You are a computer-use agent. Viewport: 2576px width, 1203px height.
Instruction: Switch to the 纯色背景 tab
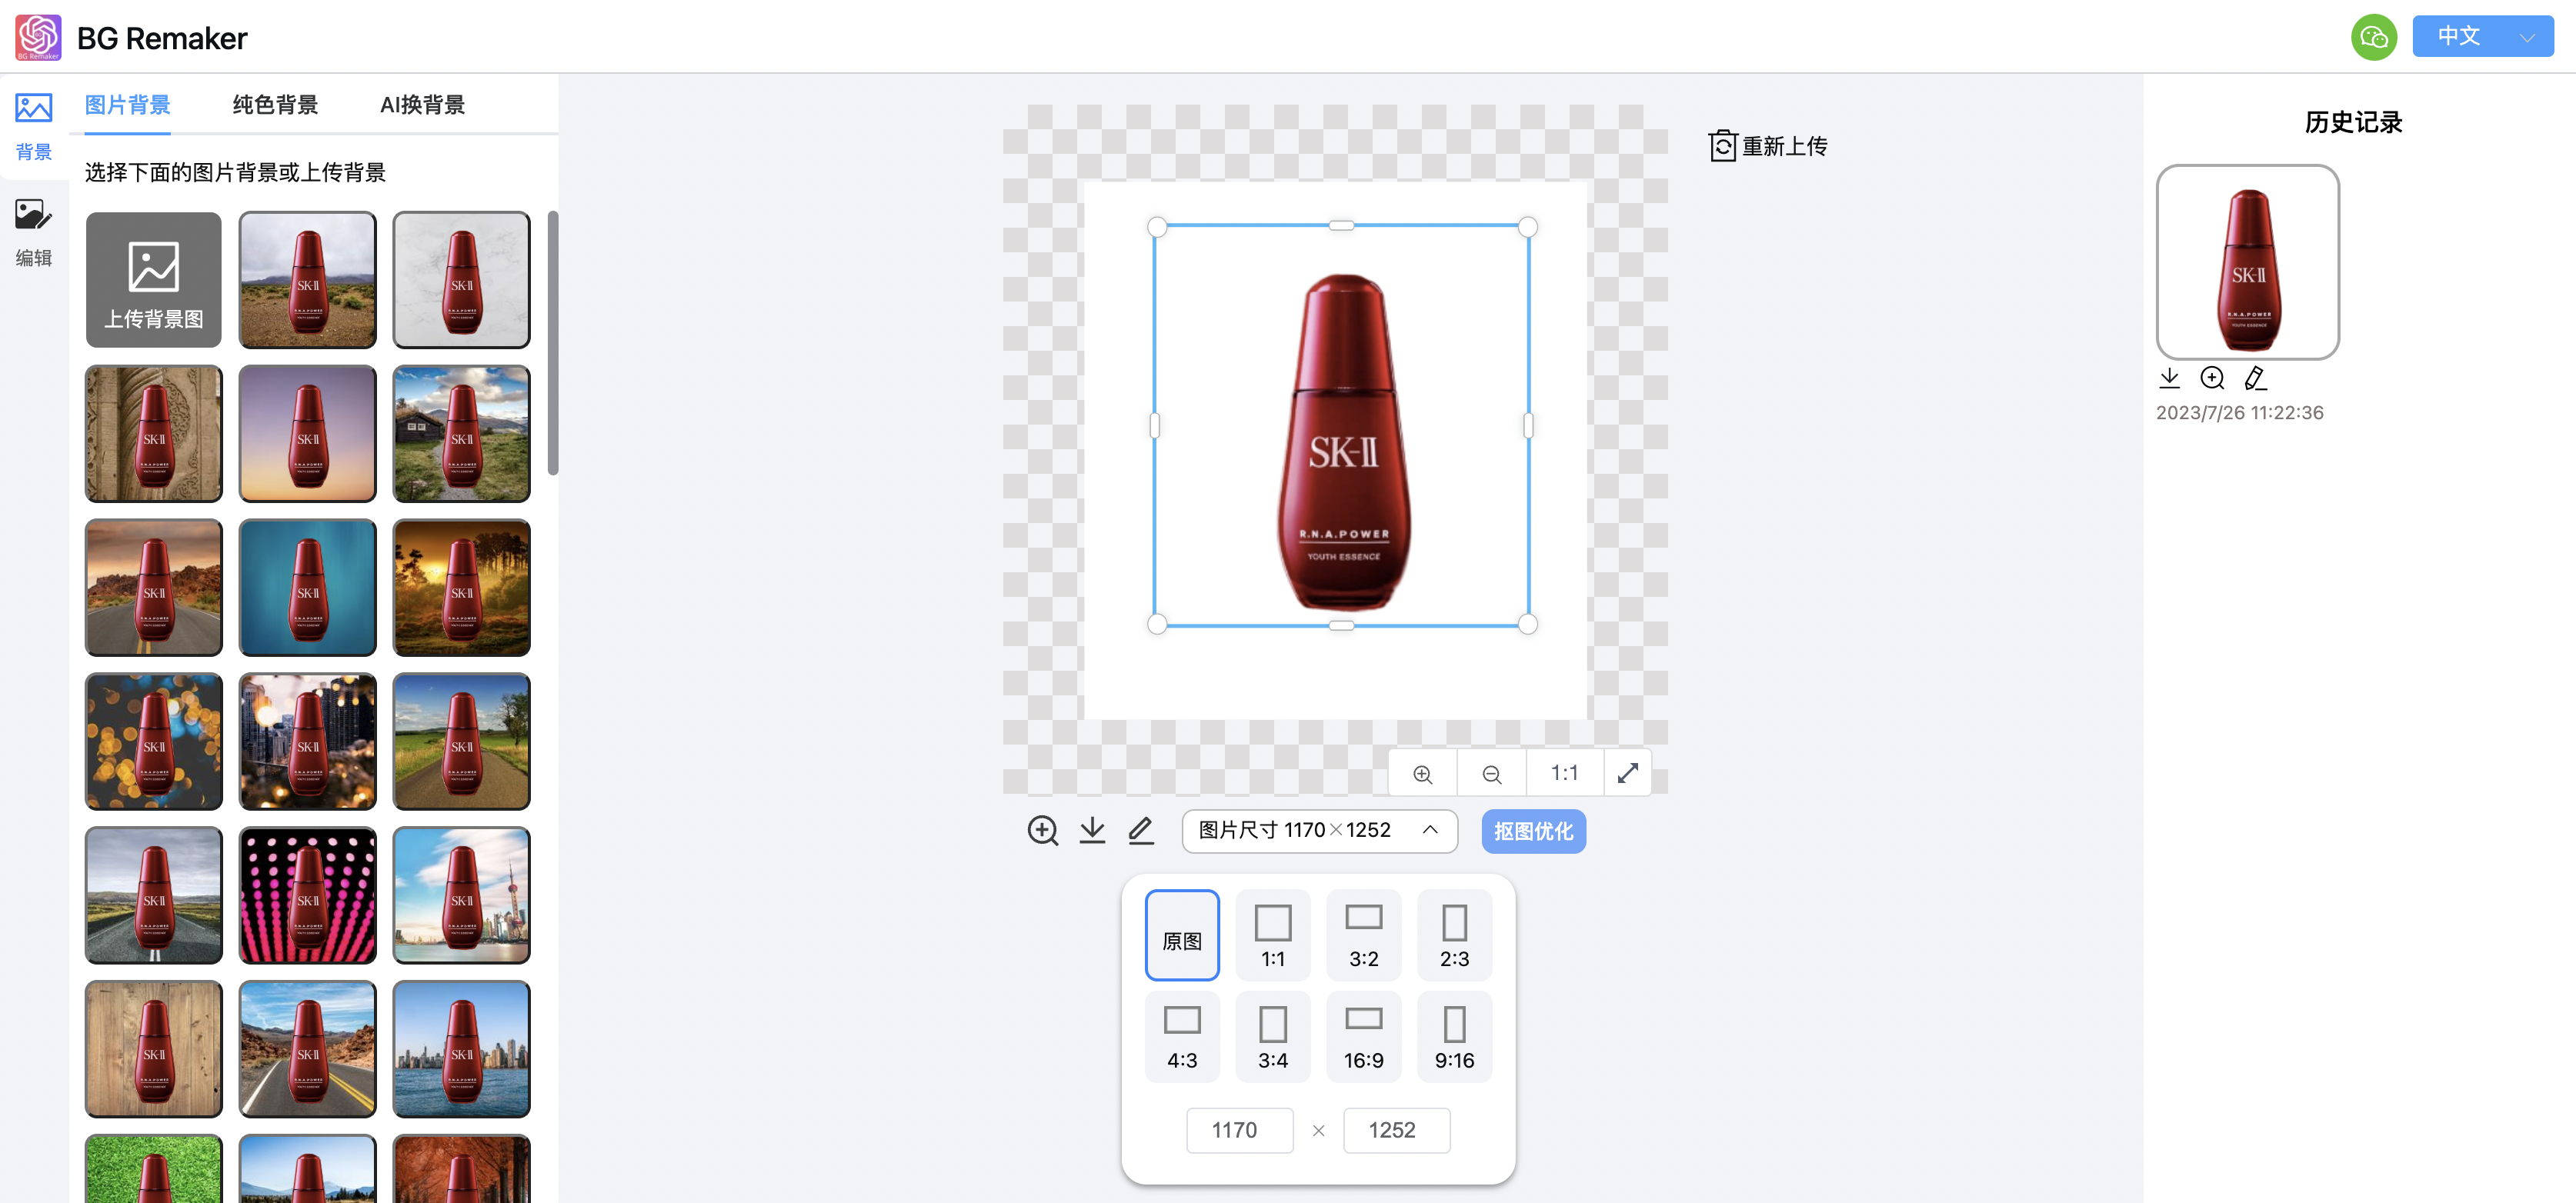point(275,105)
